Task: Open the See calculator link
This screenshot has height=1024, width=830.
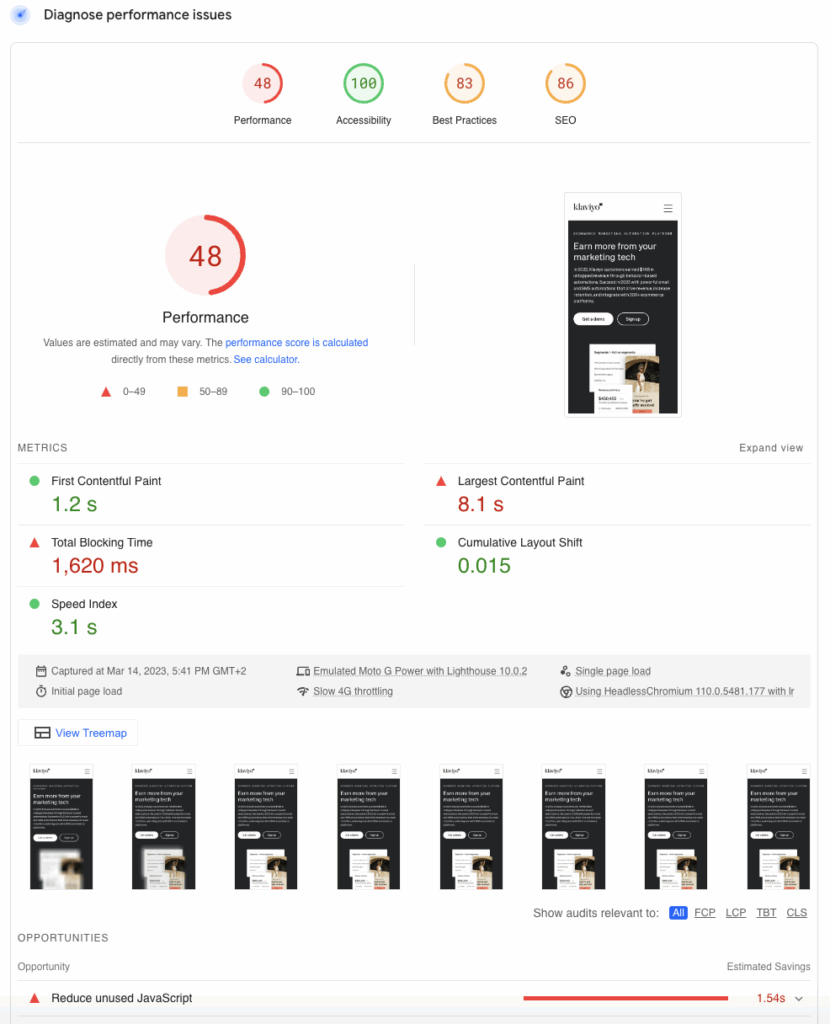Action: coord(265,359)
